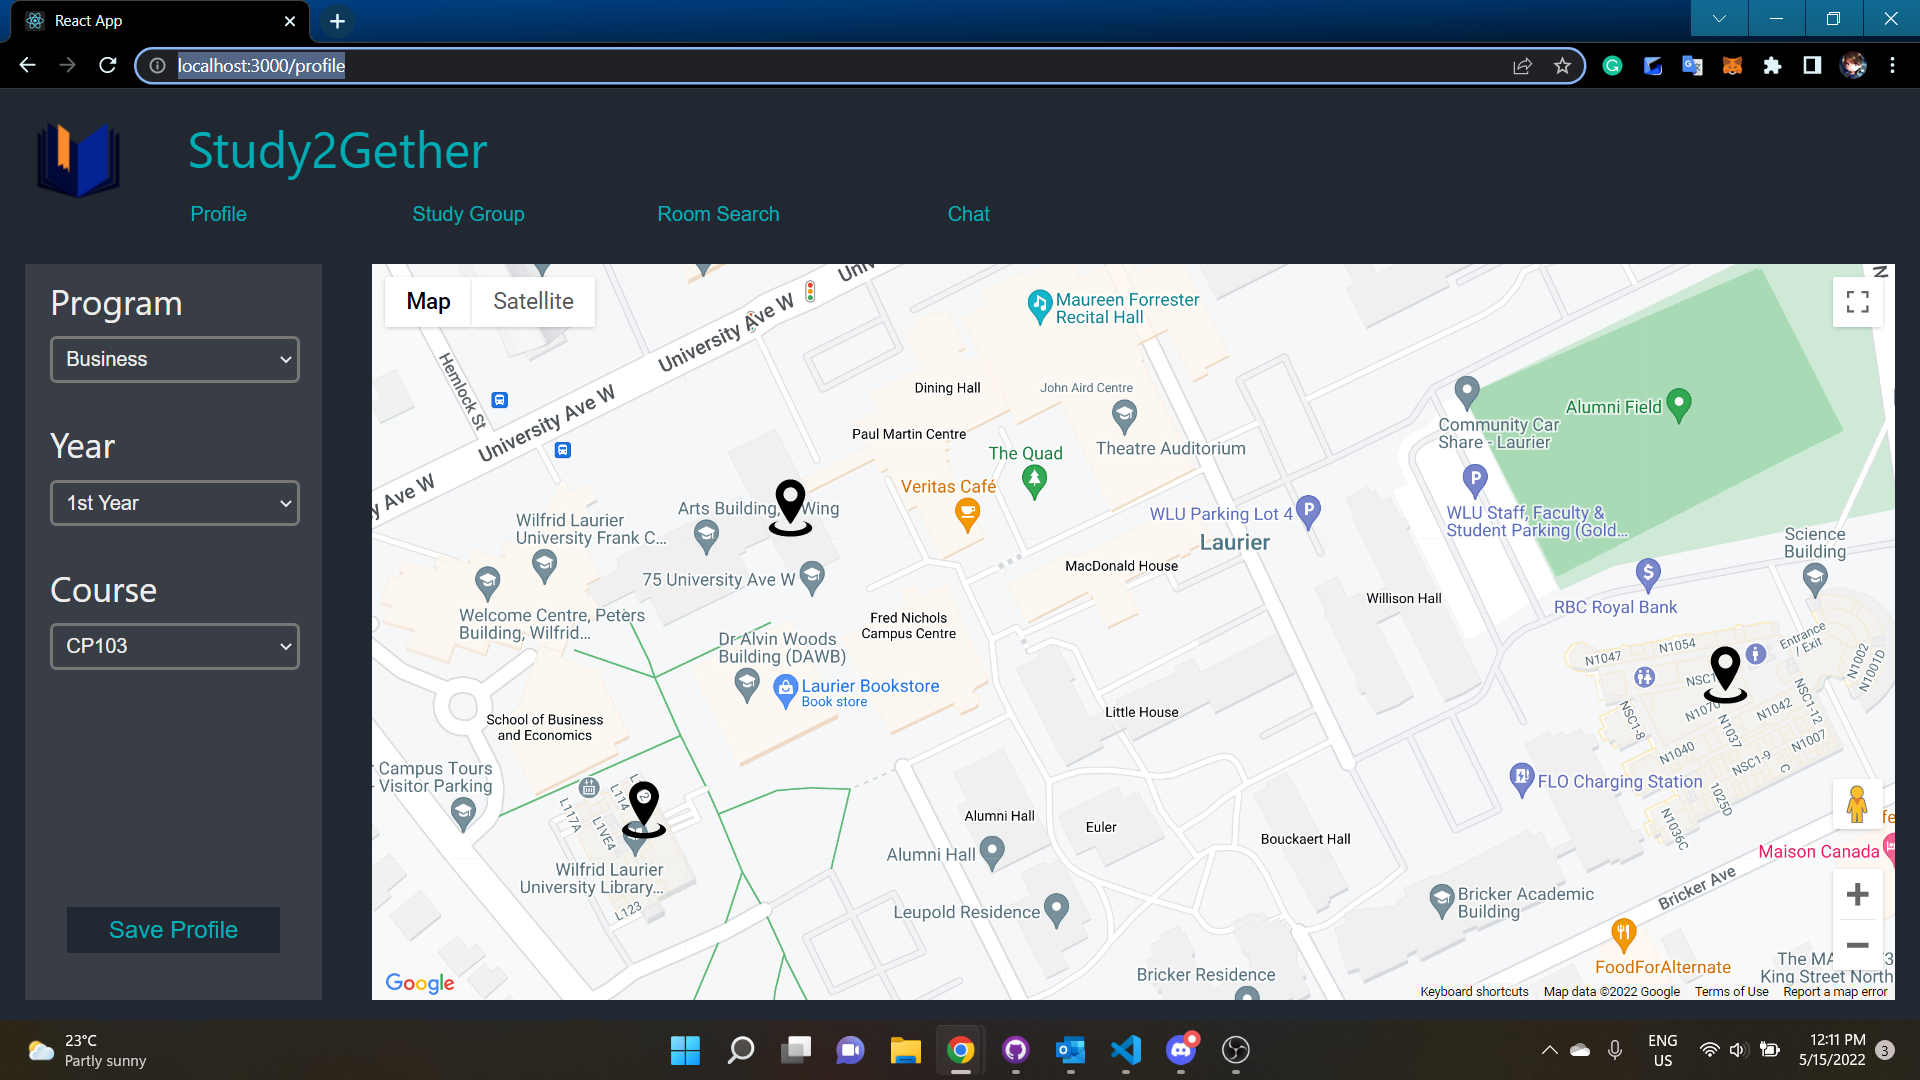Open the Chat link in navigation
The image size is (1920, 1080).
pos(968,214)
